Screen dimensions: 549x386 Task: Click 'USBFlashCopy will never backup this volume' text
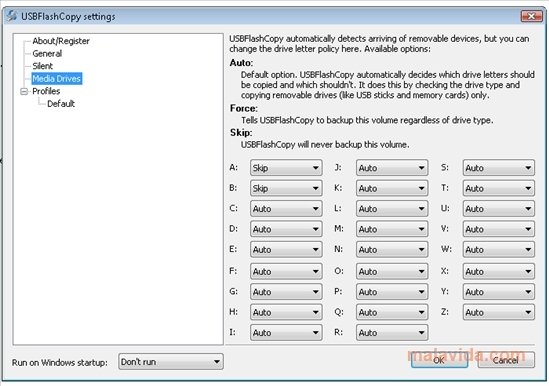pyautogui.click(x=325, y=144)
